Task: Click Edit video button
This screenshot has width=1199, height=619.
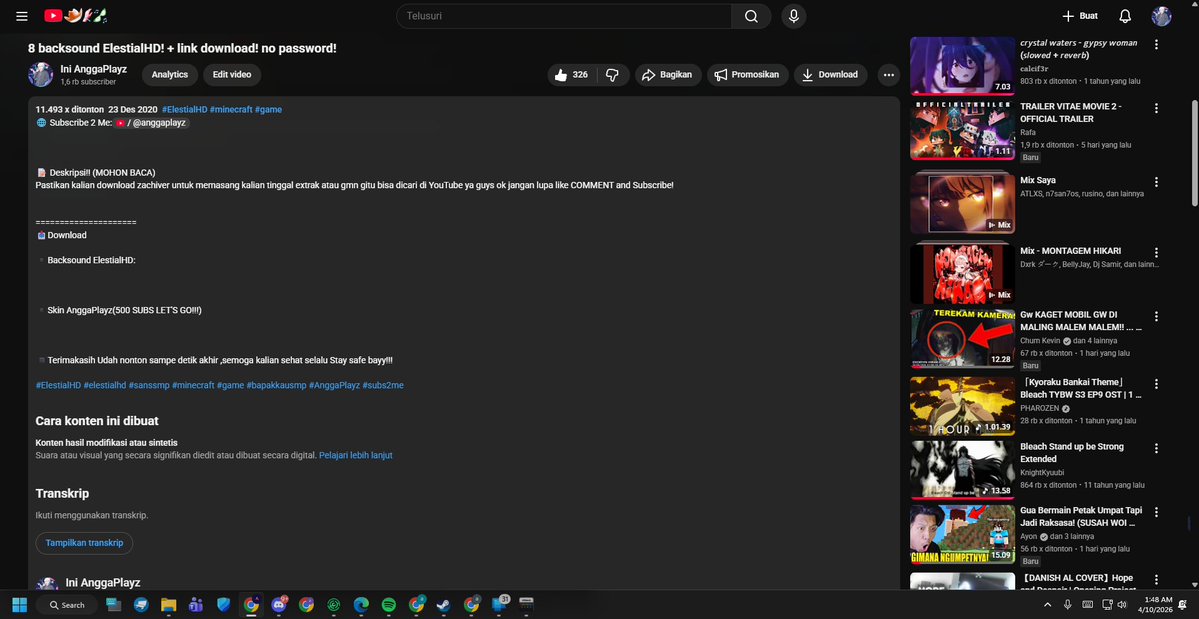Action: (x=232, y=75)
